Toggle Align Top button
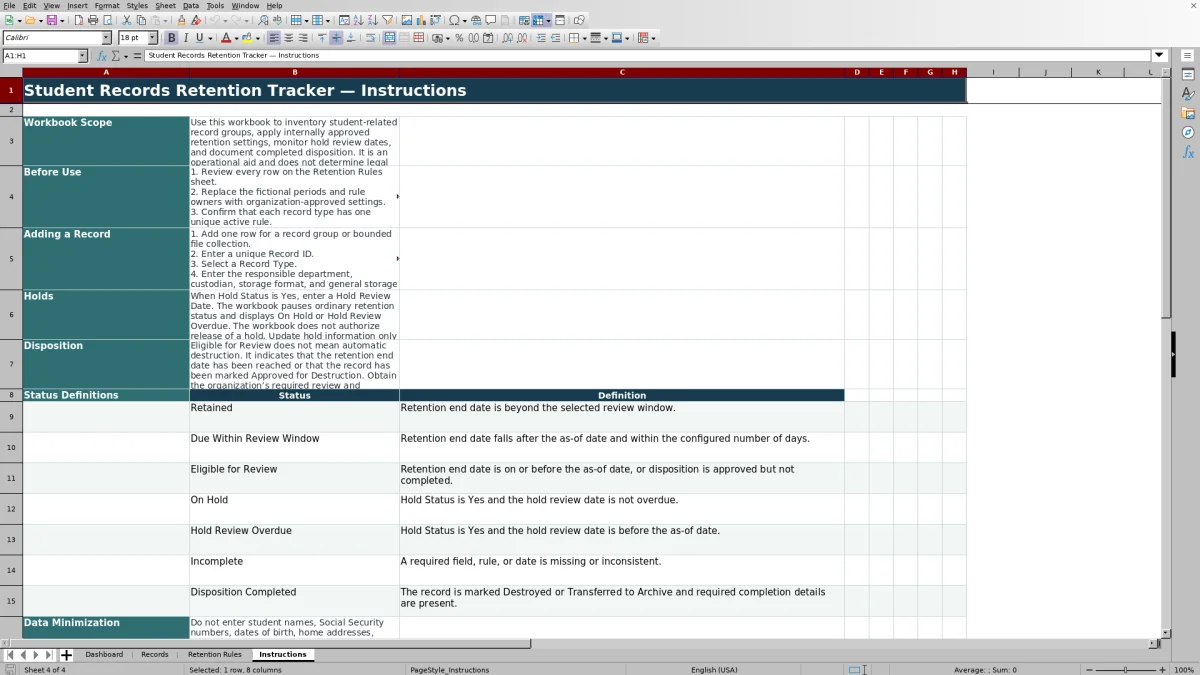 [322, 38]
